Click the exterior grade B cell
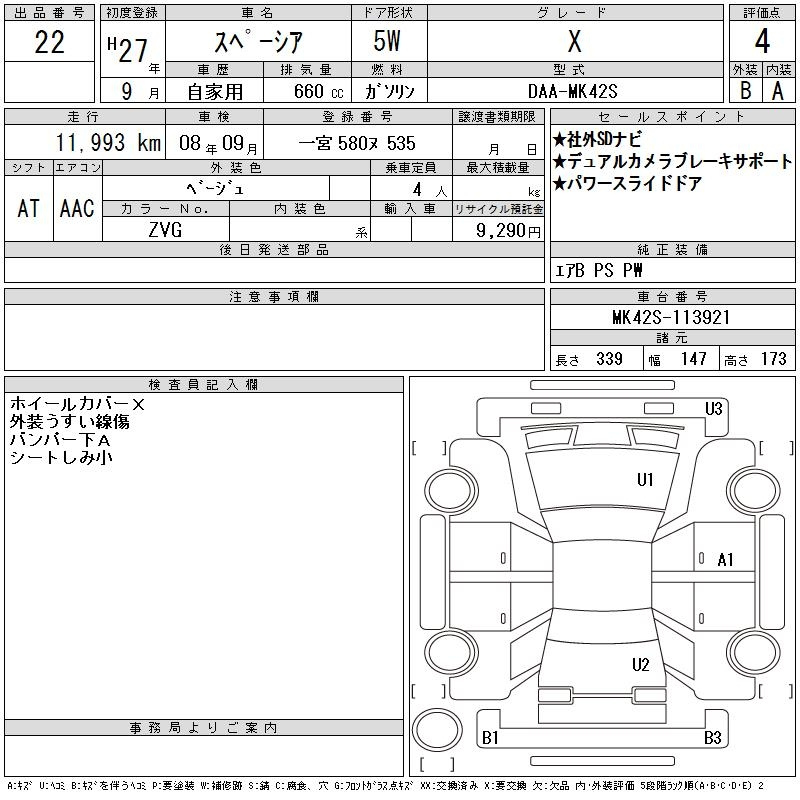The width and height of the screenshot is (800, 800). tap(745, 90)
